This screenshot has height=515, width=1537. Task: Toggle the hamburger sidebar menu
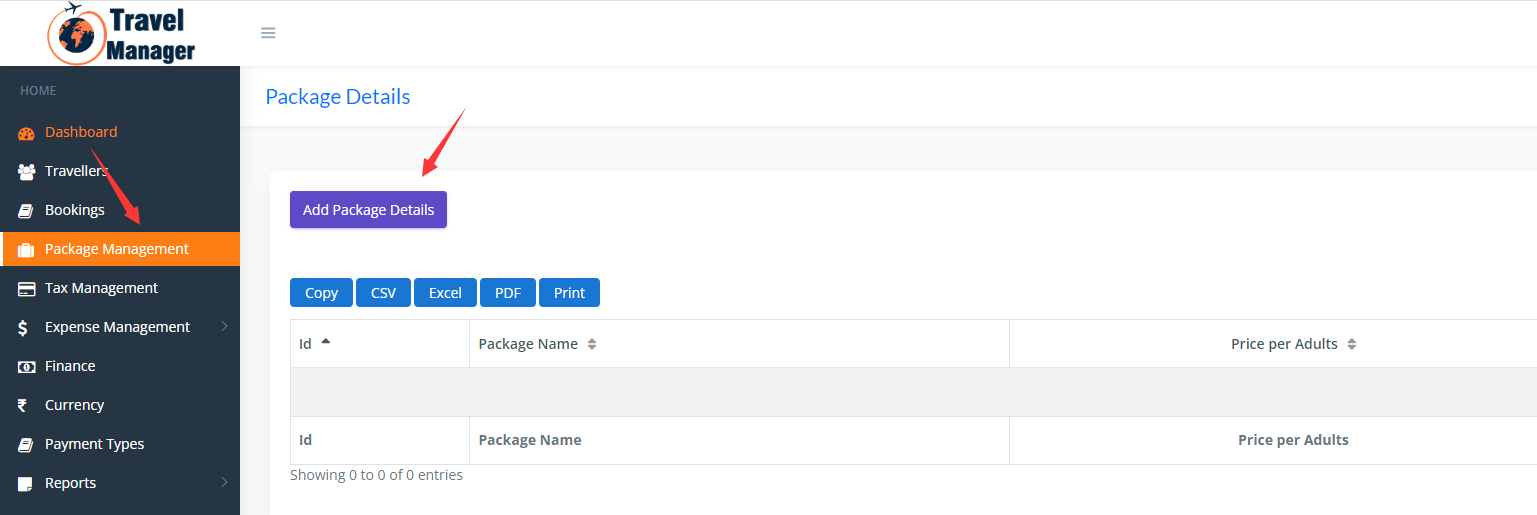268,33
